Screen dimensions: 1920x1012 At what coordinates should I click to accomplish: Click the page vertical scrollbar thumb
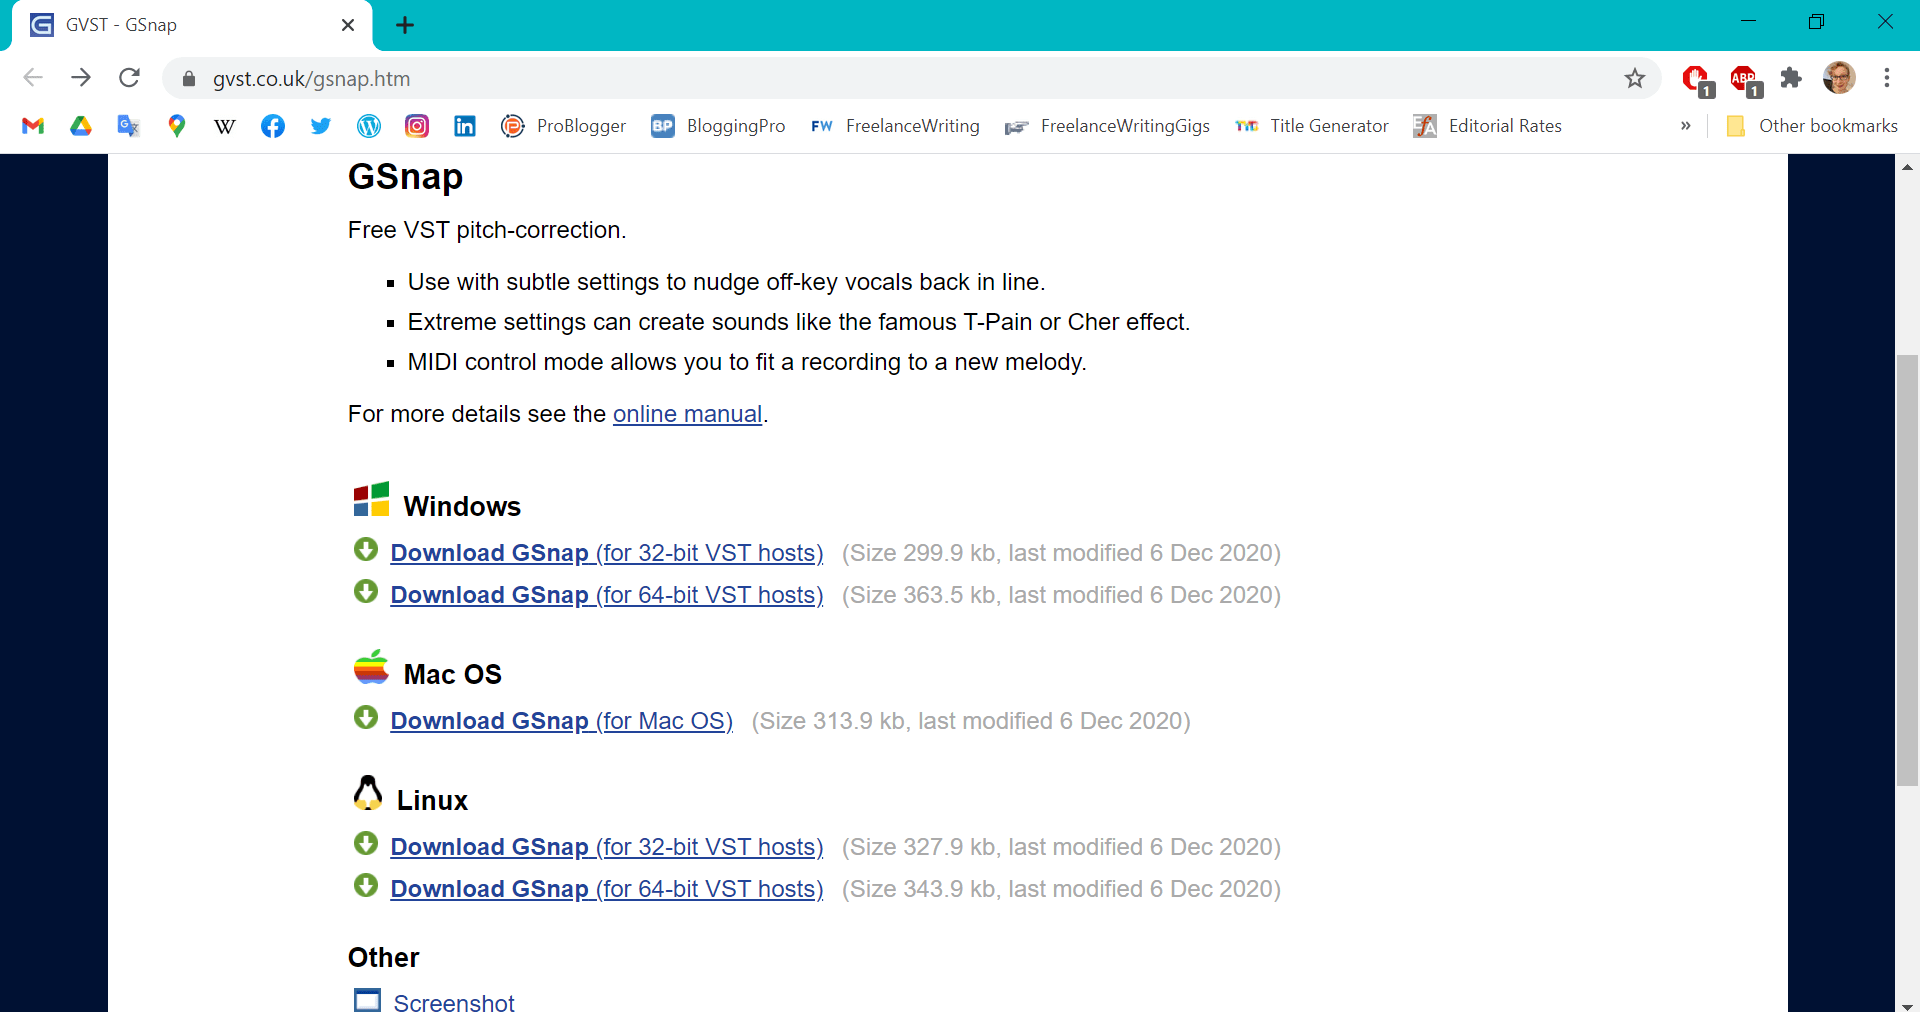click(x=1907, y=570)
